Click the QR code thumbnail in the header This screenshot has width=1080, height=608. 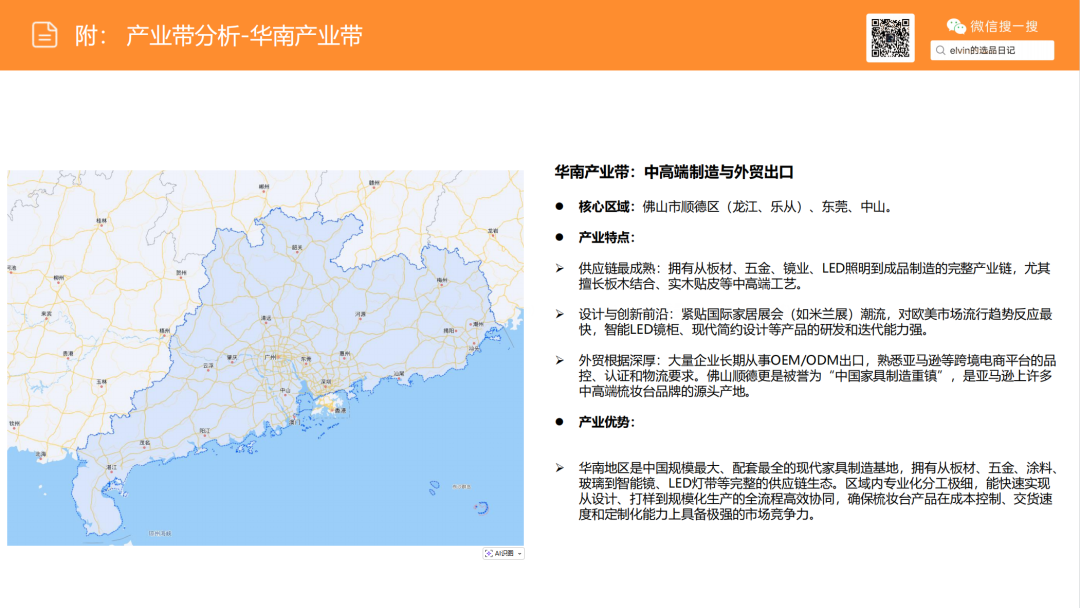(x=891, y=37)
